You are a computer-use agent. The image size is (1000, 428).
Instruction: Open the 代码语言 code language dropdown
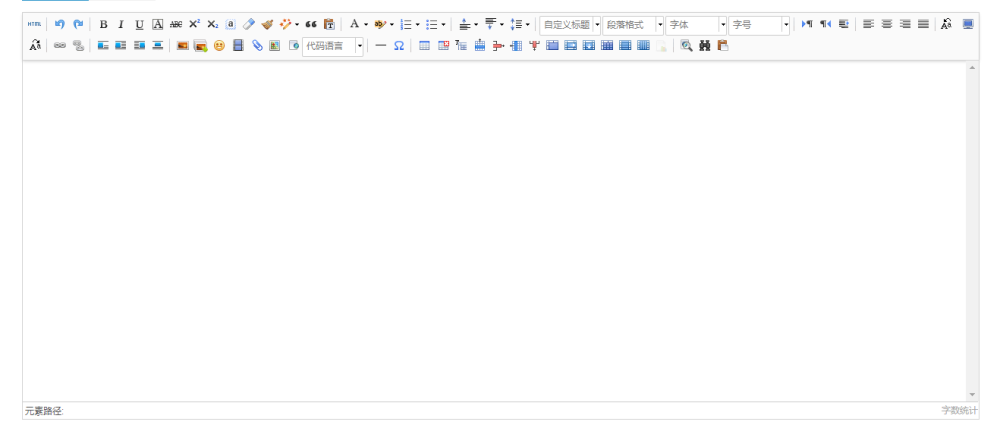(x=333, y=46)
